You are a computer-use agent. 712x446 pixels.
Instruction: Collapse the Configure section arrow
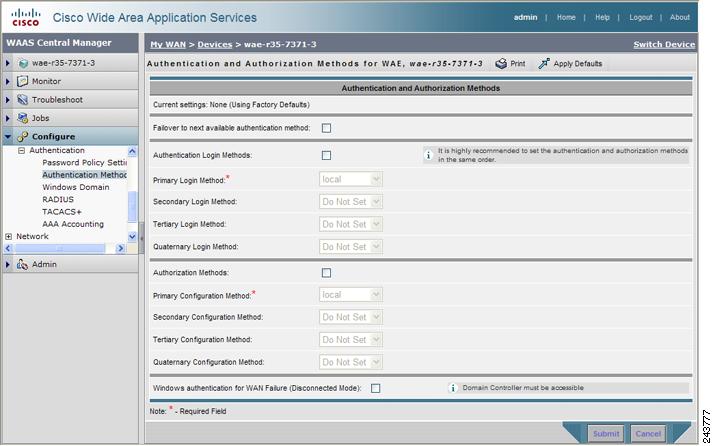[8, 136]
